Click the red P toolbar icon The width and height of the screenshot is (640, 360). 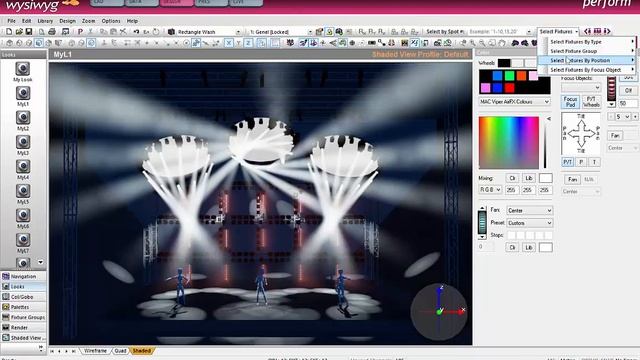80,31
